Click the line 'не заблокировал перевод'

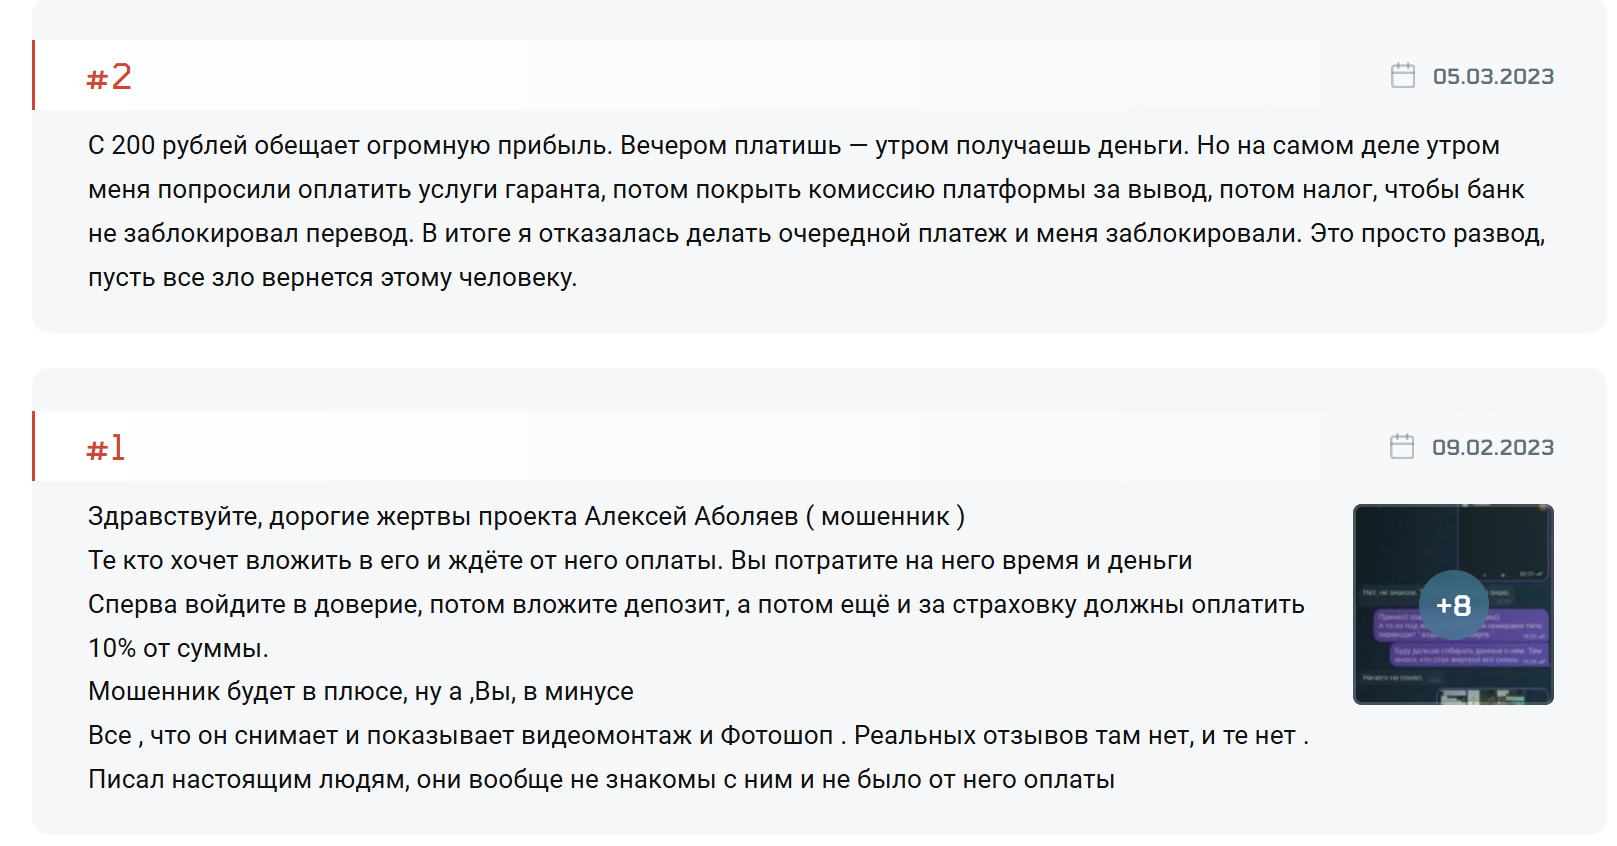[817, 234]
